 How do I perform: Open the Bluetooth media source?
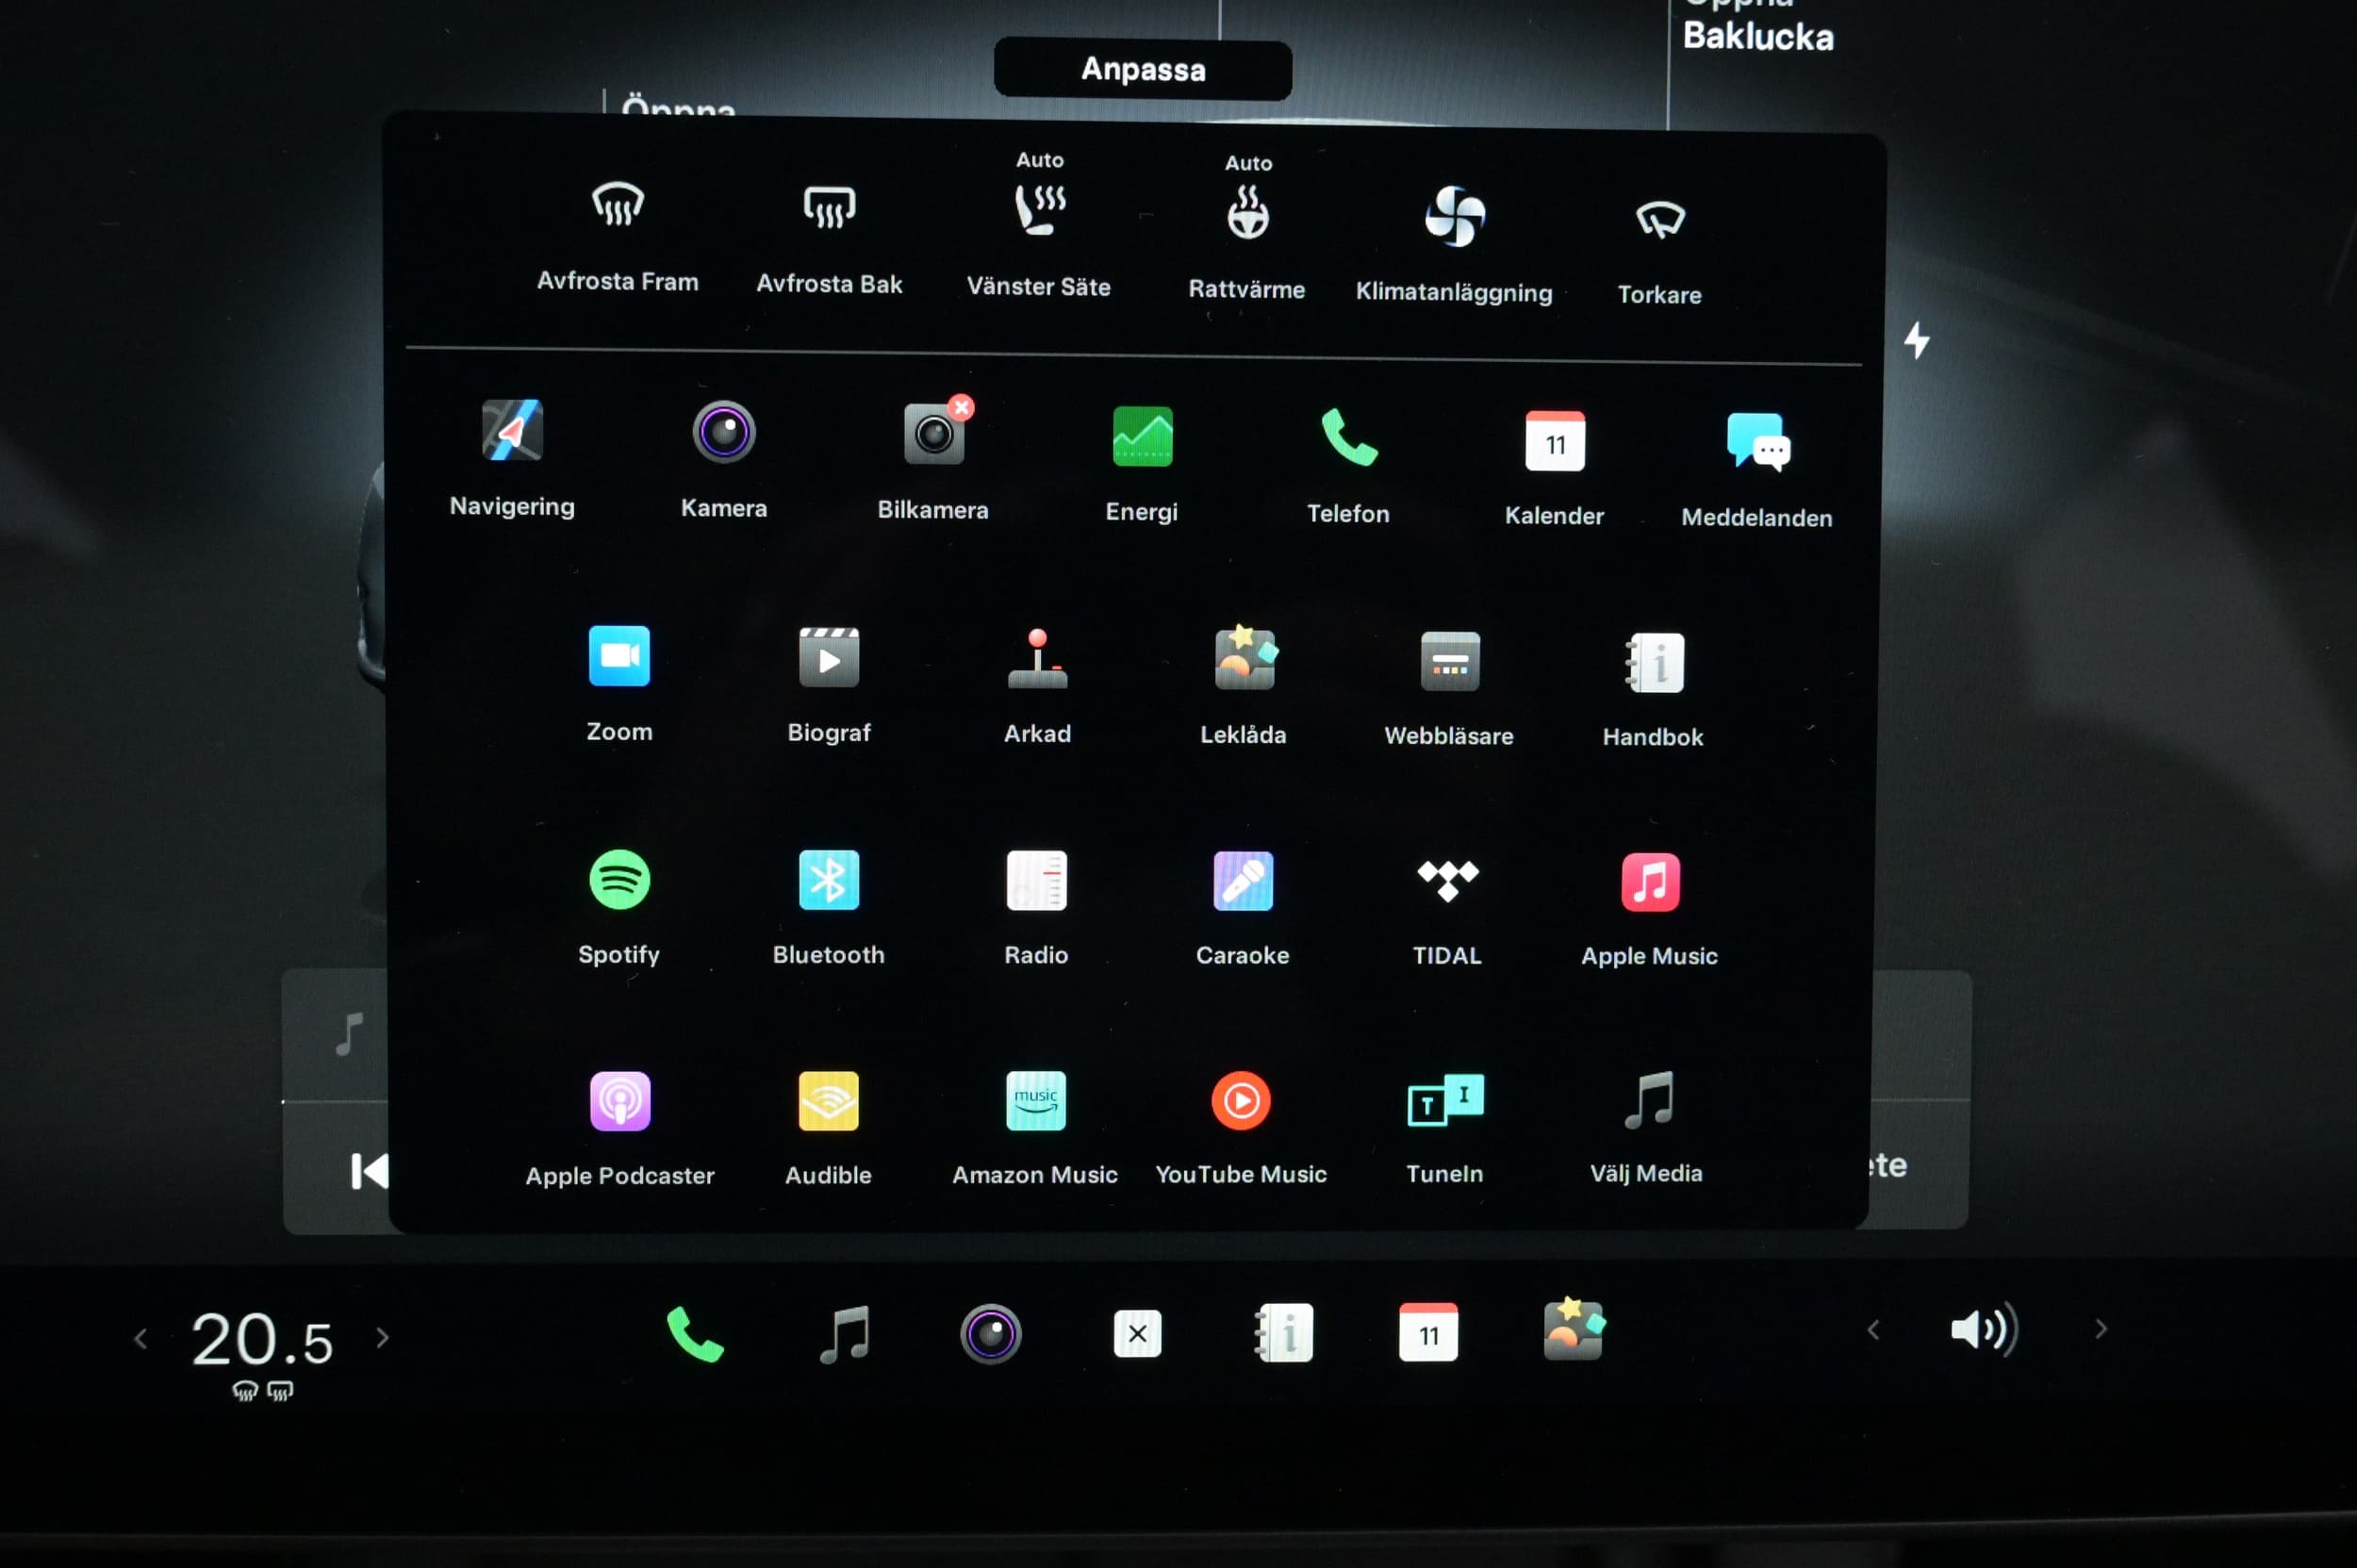click(829, 880)
